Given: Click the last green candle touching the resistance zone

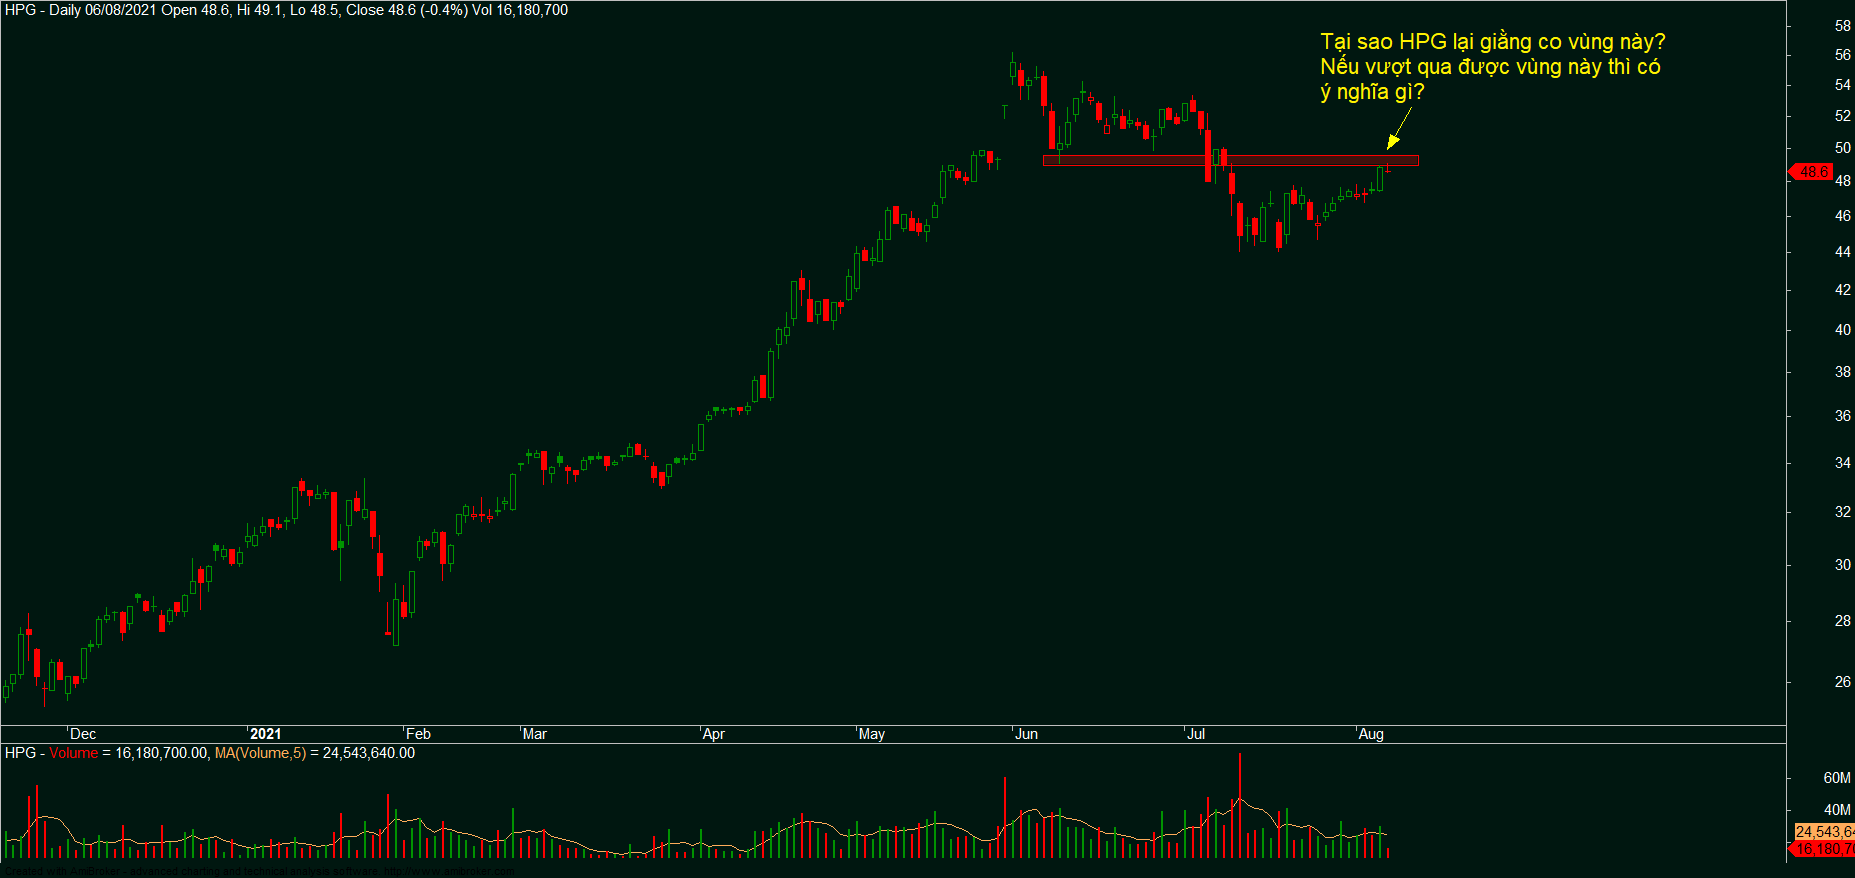Looking at the screenshot, I should [1381, 178].
